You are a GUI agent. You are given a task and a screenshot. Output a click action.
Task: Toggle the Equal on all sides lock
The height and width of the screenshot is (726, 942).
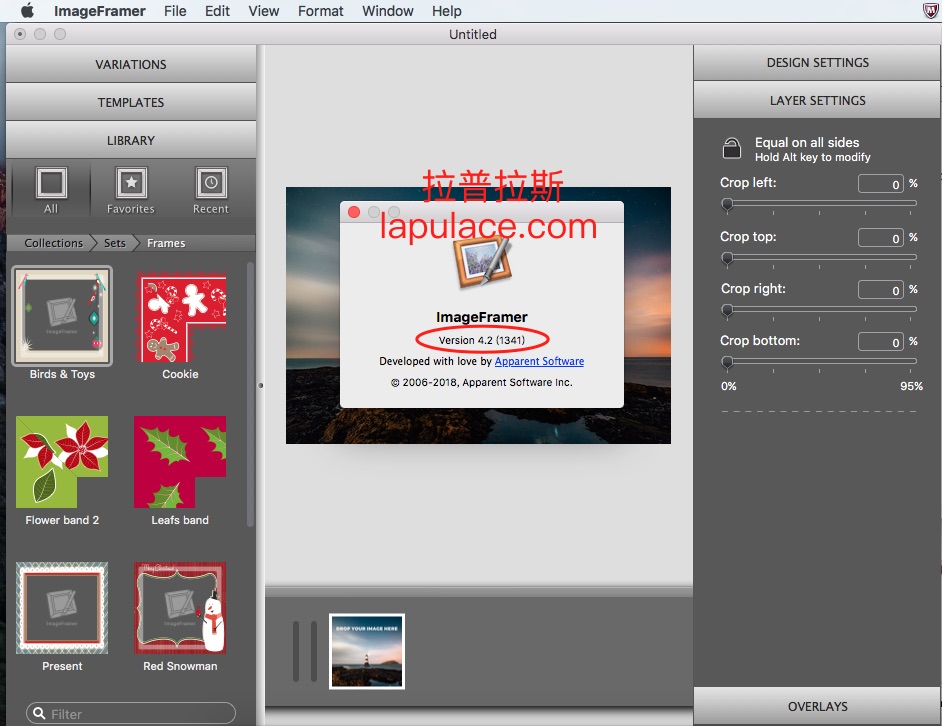(732, 148)
